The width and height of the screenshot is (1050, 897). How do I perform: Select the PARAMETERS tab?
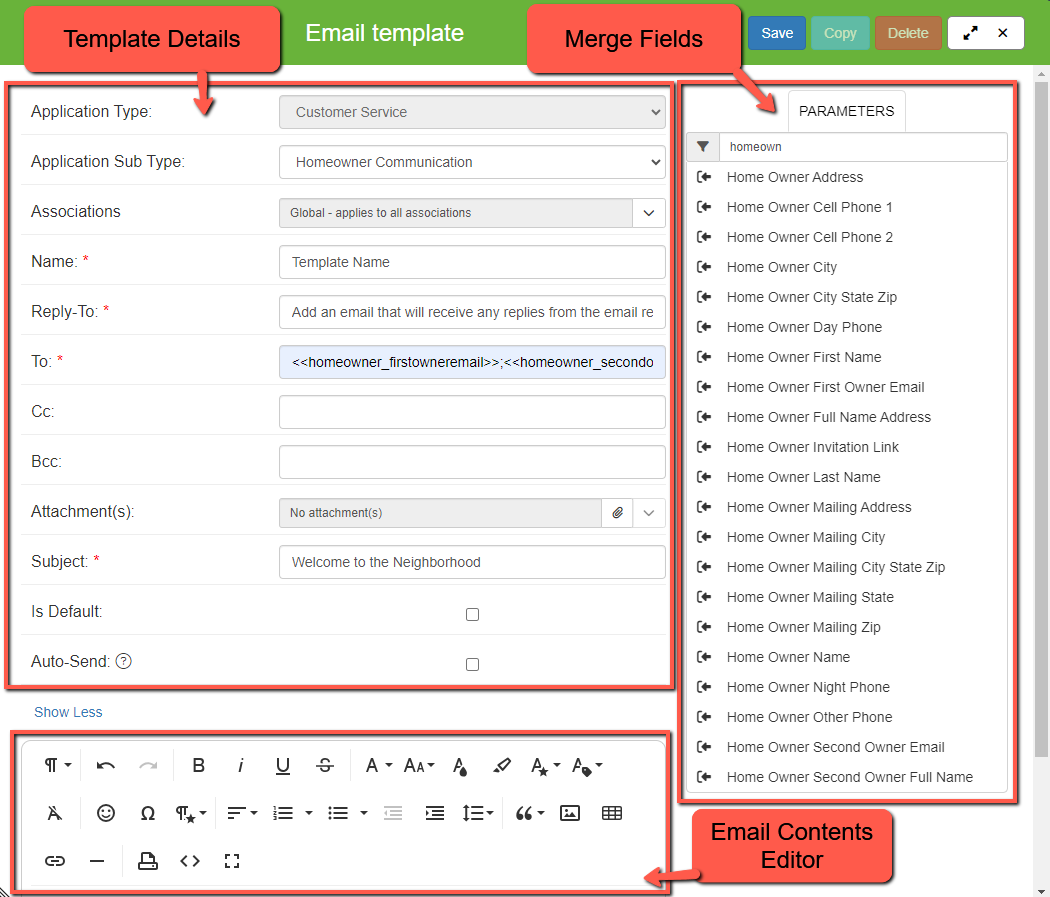[846, 111]
